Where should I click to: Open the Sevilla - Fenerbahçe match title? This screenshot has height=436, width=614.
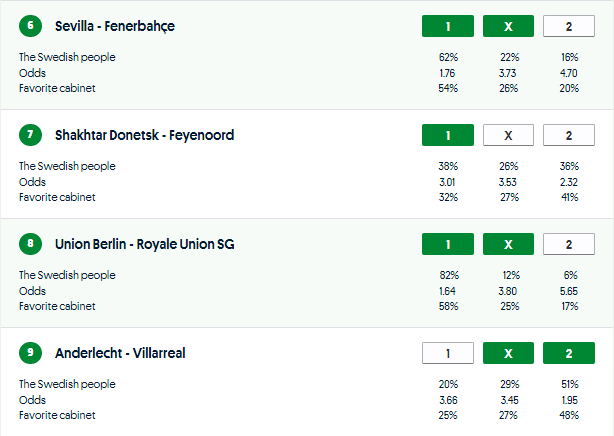coord(116,26)
